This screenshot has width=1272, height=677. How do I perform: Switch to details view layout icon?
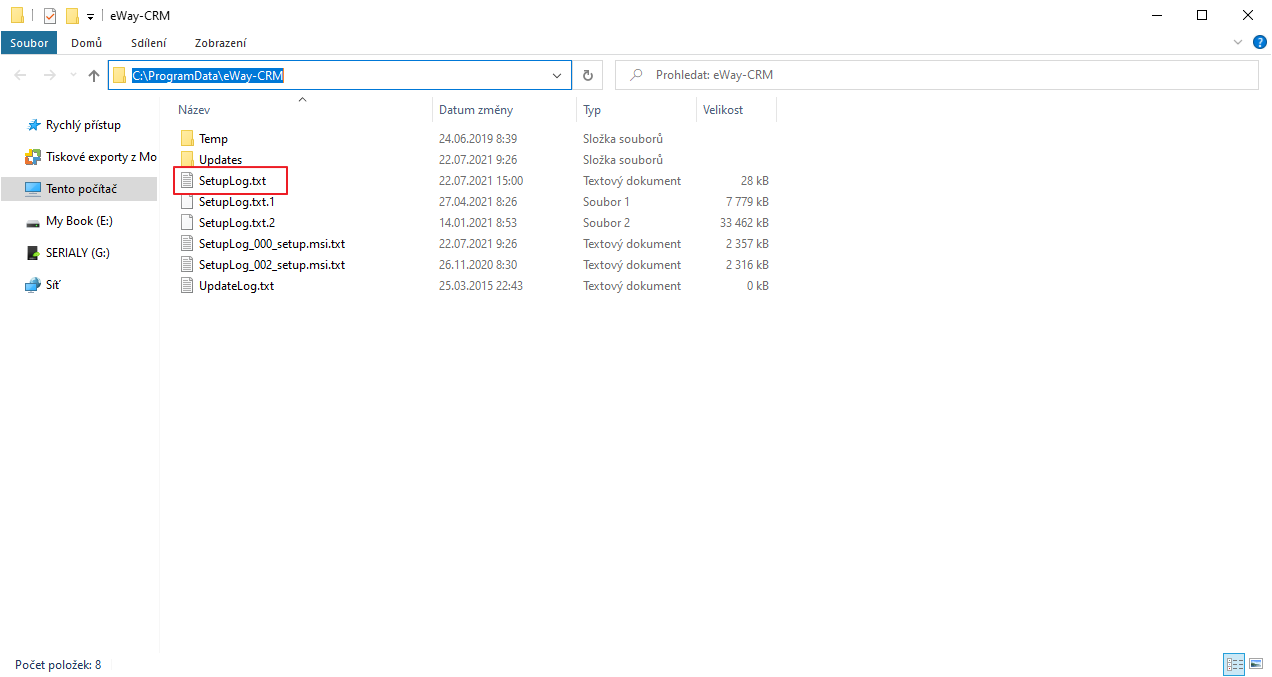point(1234,664)
